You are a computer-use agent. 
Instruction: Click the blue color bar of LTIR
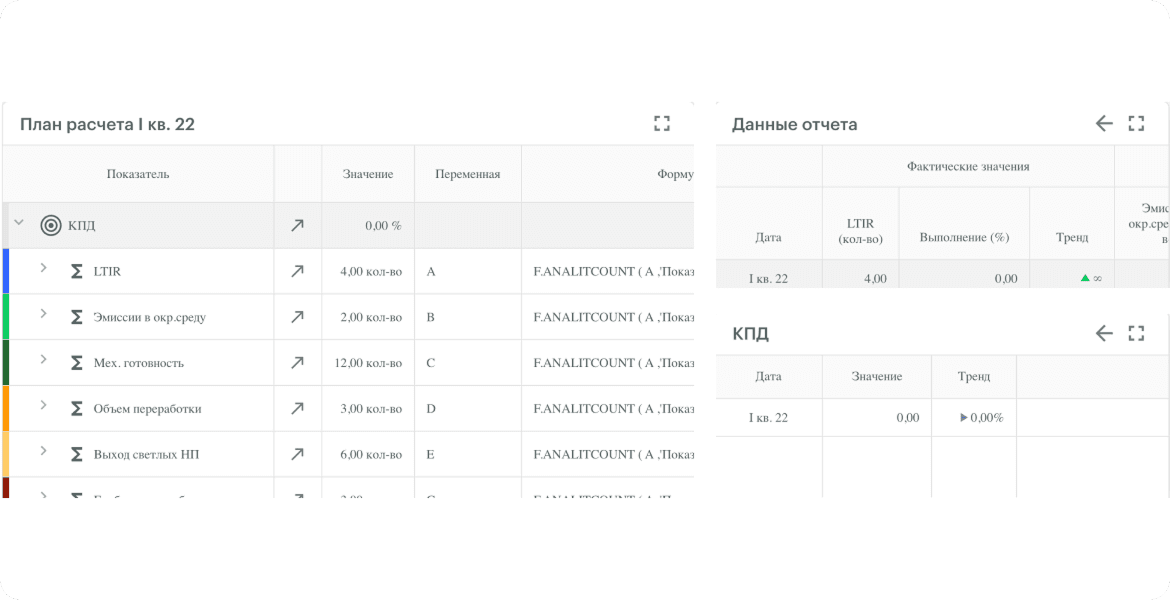pyautogui.click(x=5, y=271)
